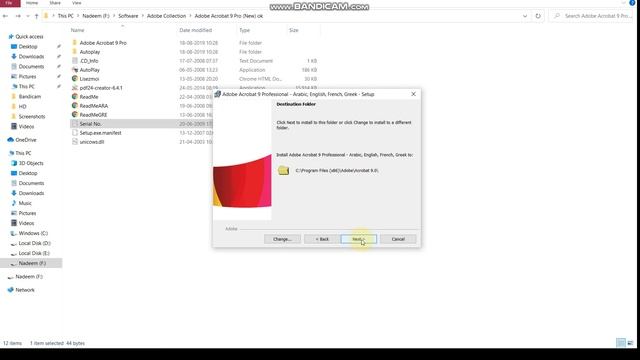This screenshot has height=360, width=640.
Task: Open 3D Objects under This PC
Action: point(31,163)
